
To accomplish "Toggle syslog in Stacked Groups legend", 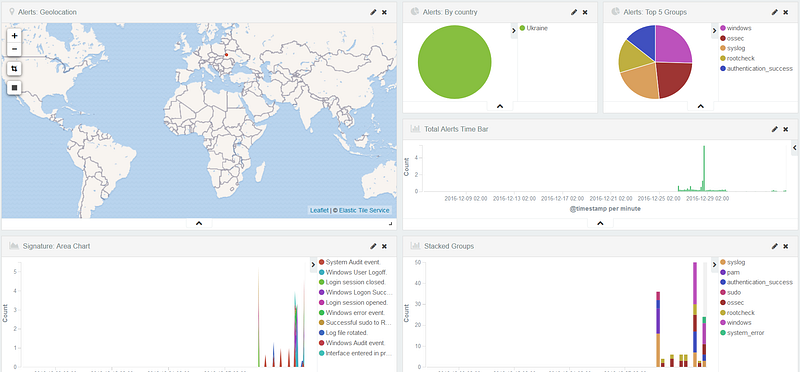I will click(733, 262).
